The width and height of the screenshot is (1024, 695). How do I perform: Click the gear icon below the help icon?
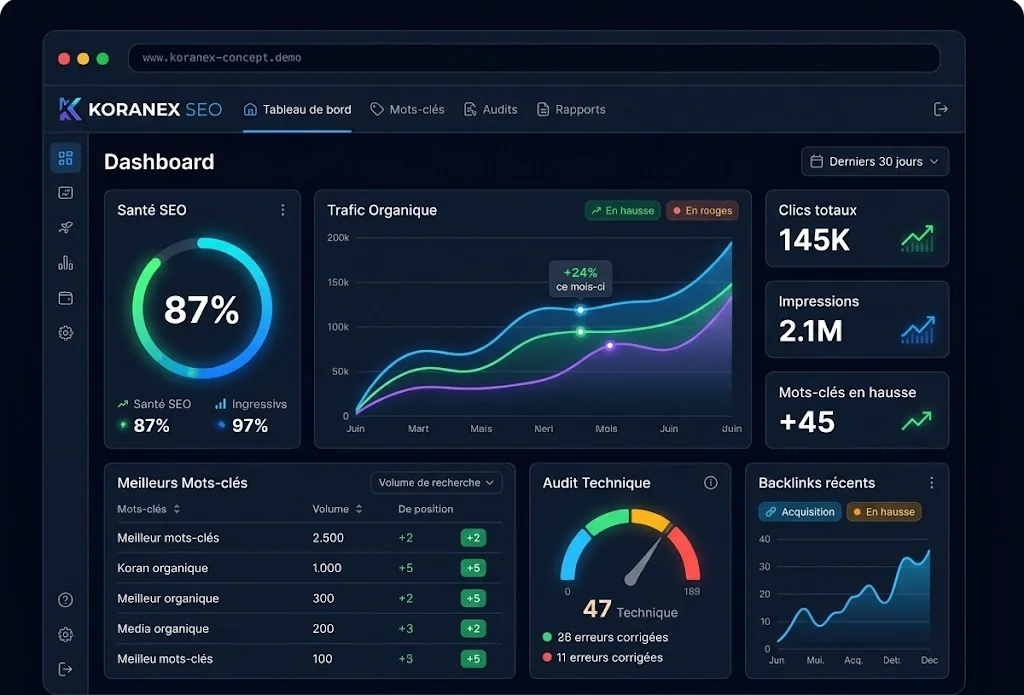pyautogui.click(x=65, y=634)
